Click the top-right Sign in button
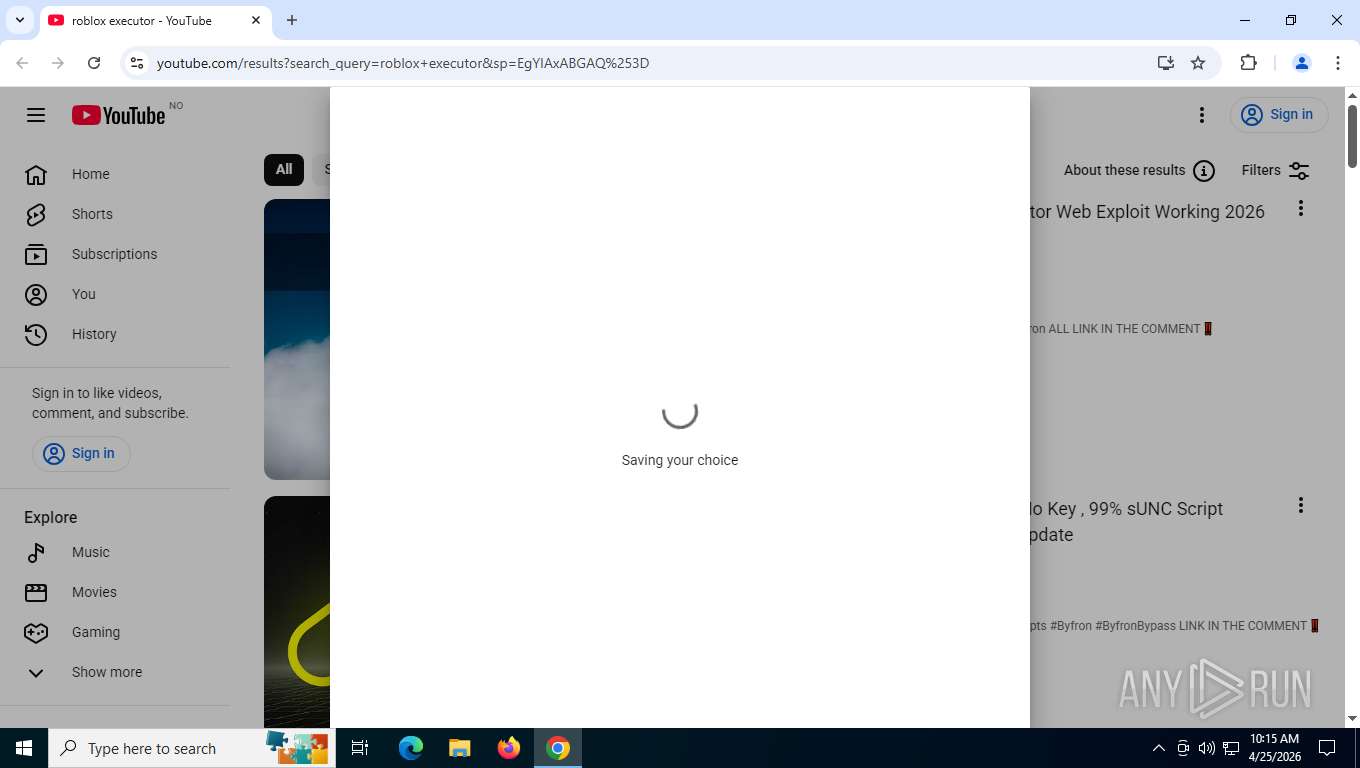This screenshot has width=1360, height=768. click(x=1279, y=115)
